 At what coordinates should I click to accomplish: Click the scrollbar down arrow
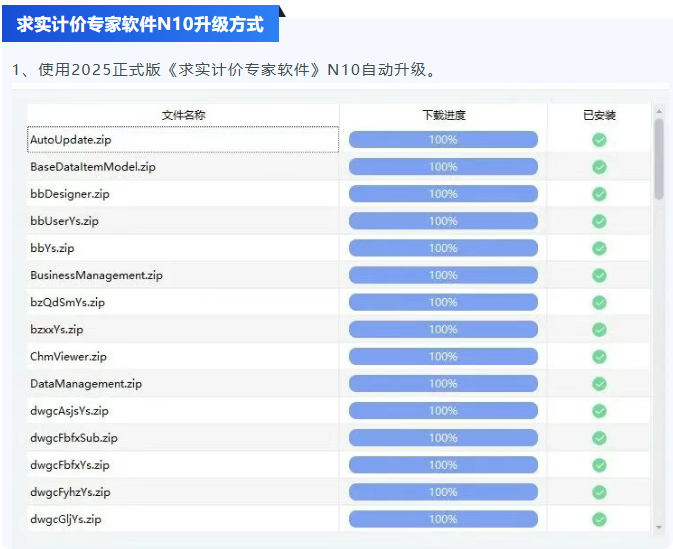[659, 527]
